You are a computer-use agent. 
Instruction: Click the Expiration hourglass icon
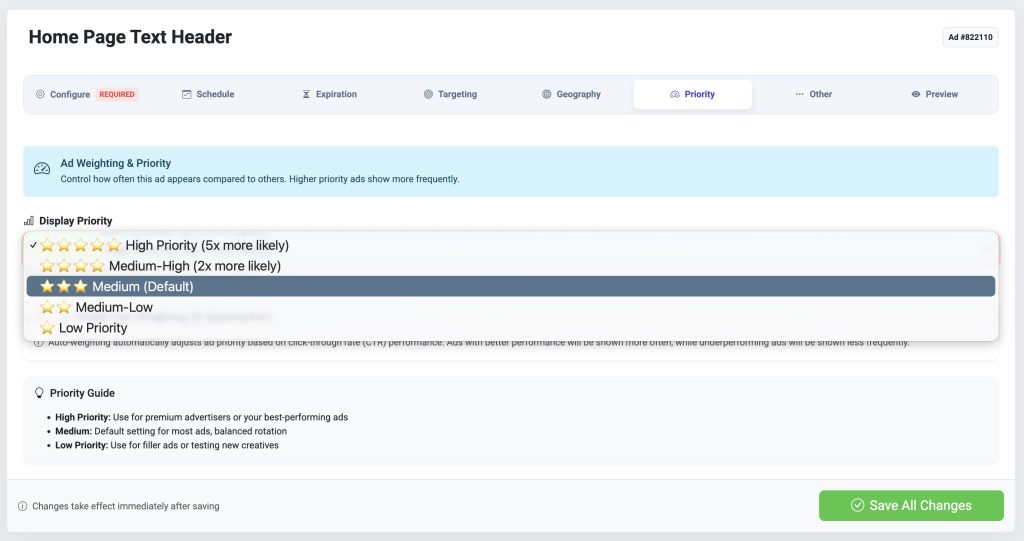tap(306, 94)
